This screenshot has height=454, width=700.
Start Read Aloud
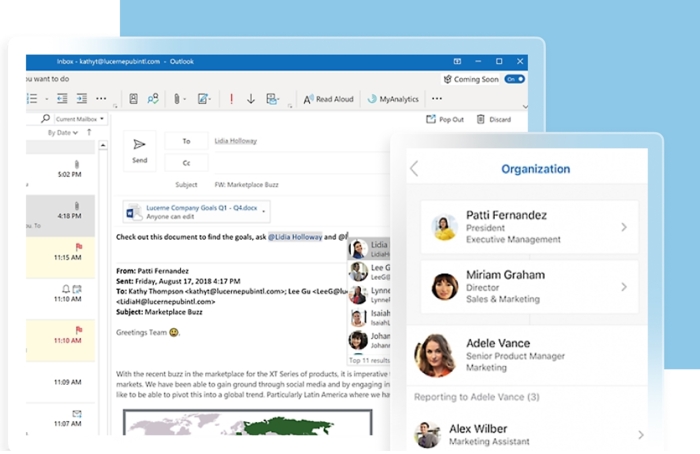point(328,99)
